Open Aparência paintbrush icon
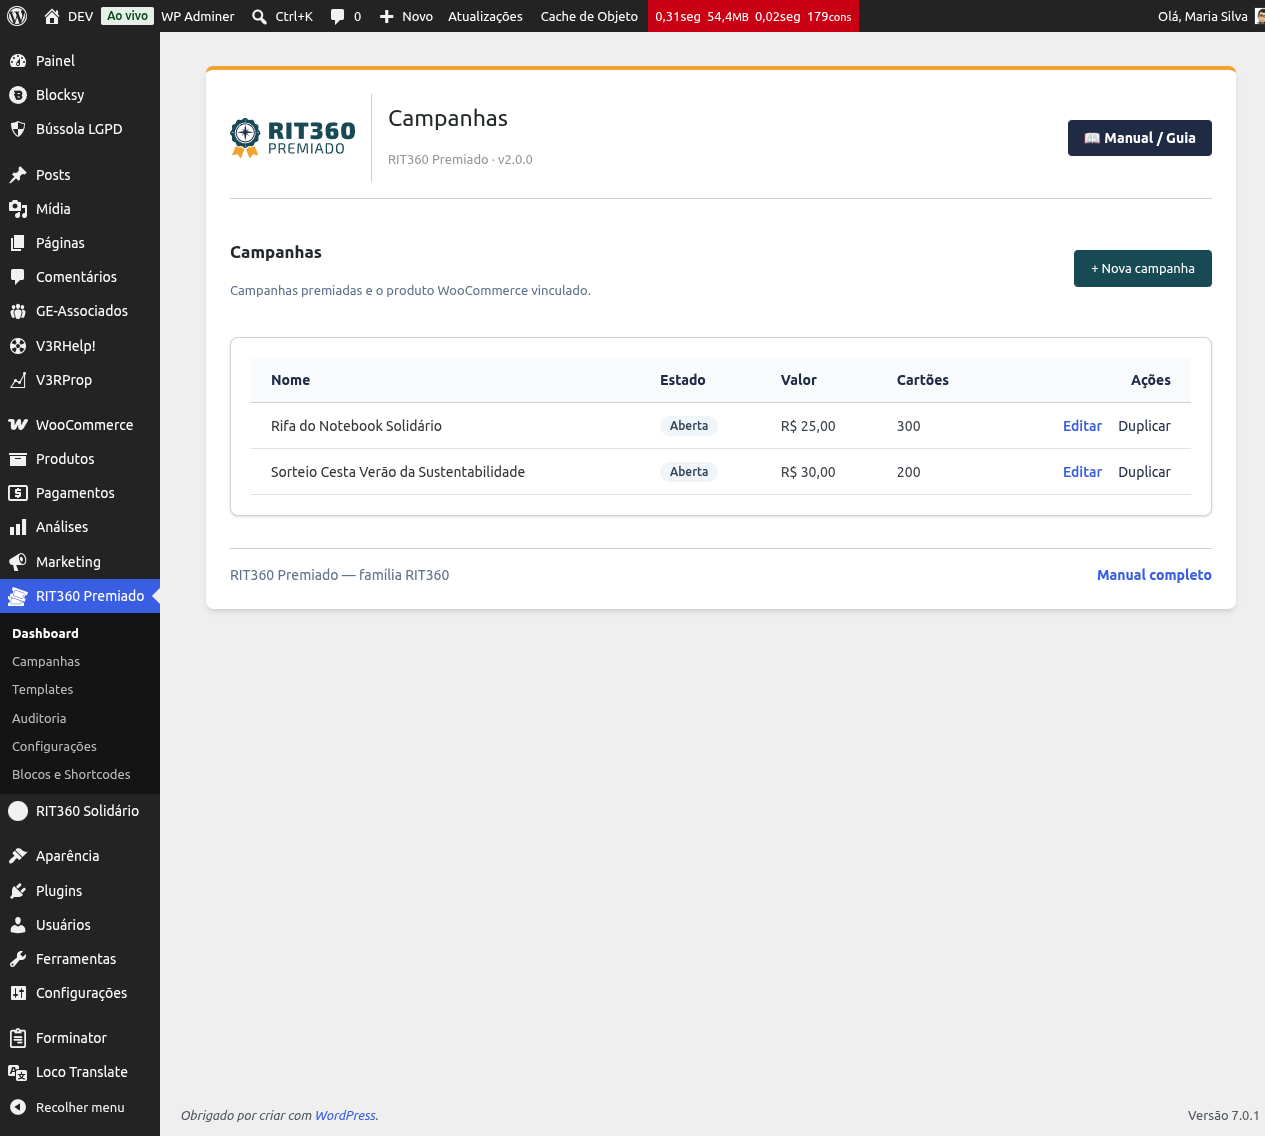Screen dimensions: 1265x1136 (x=18, y=856)
